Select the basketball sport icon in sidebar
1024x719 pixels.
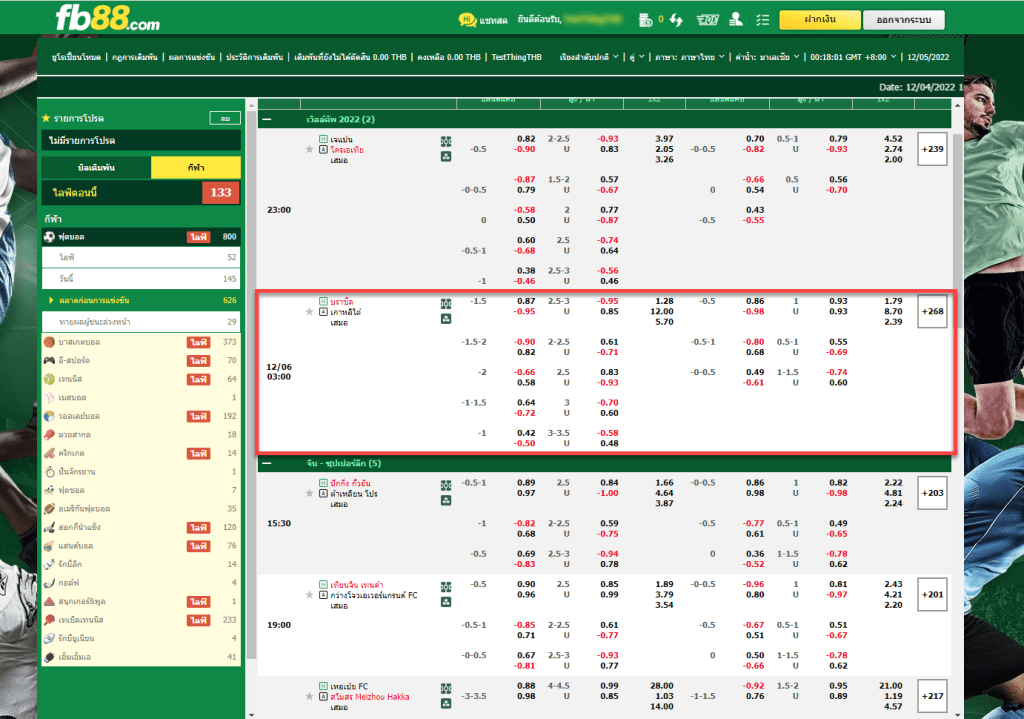coord(49,342)
